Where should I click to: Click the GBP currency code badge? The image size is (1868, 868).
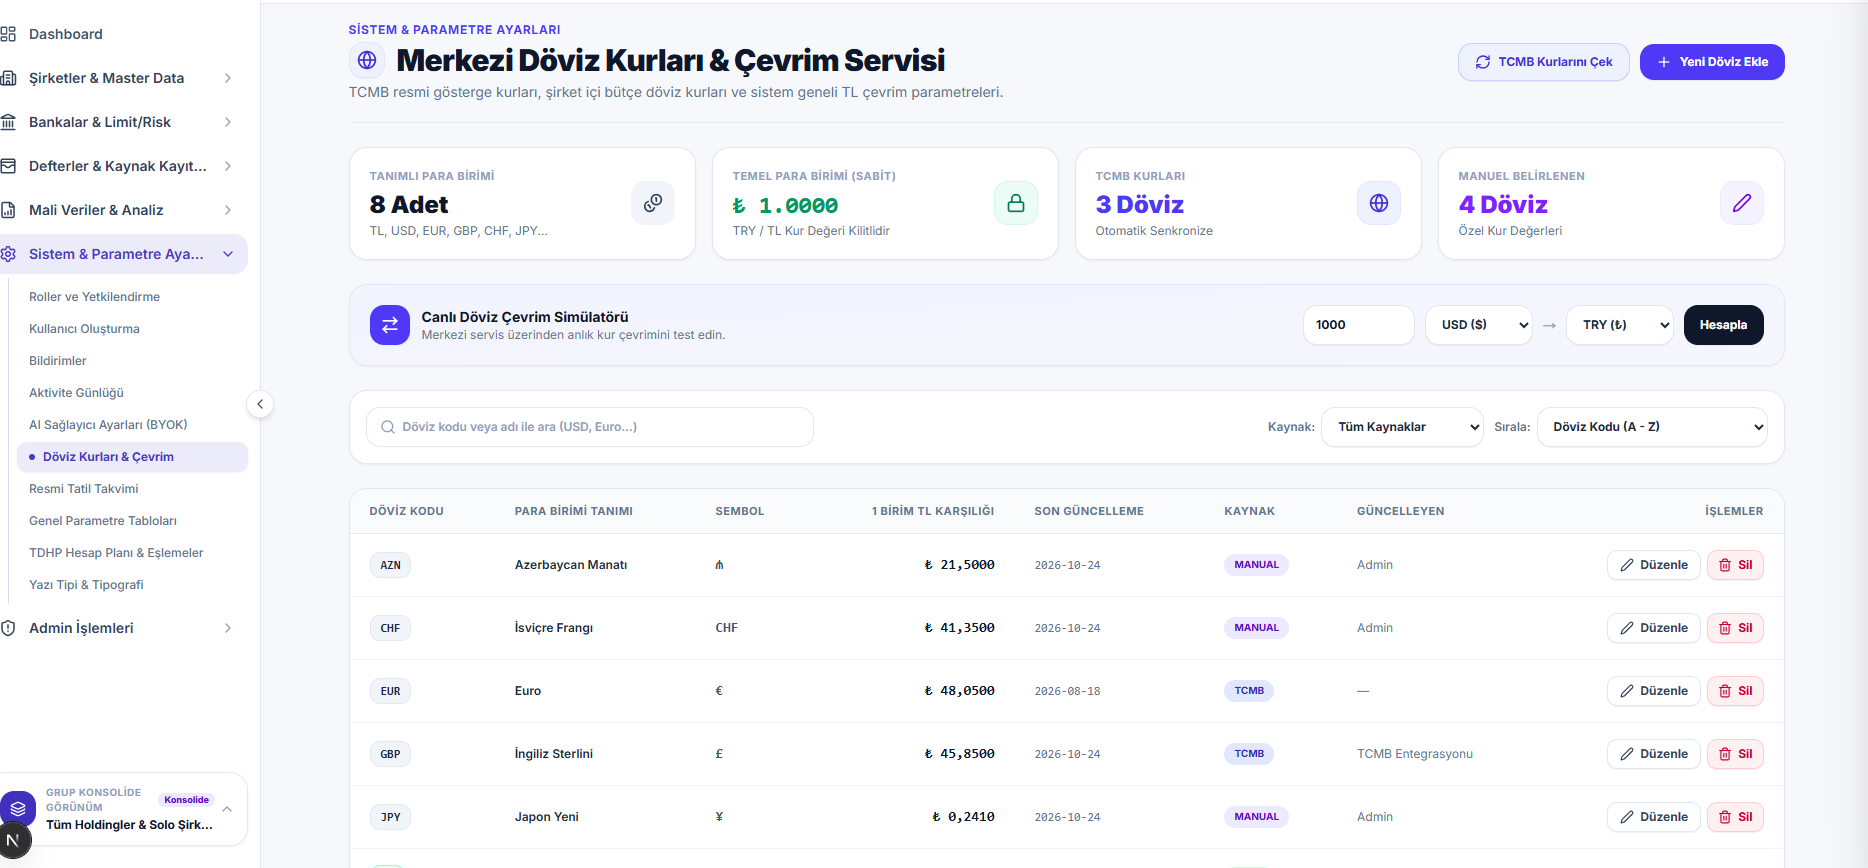[390, 754]
